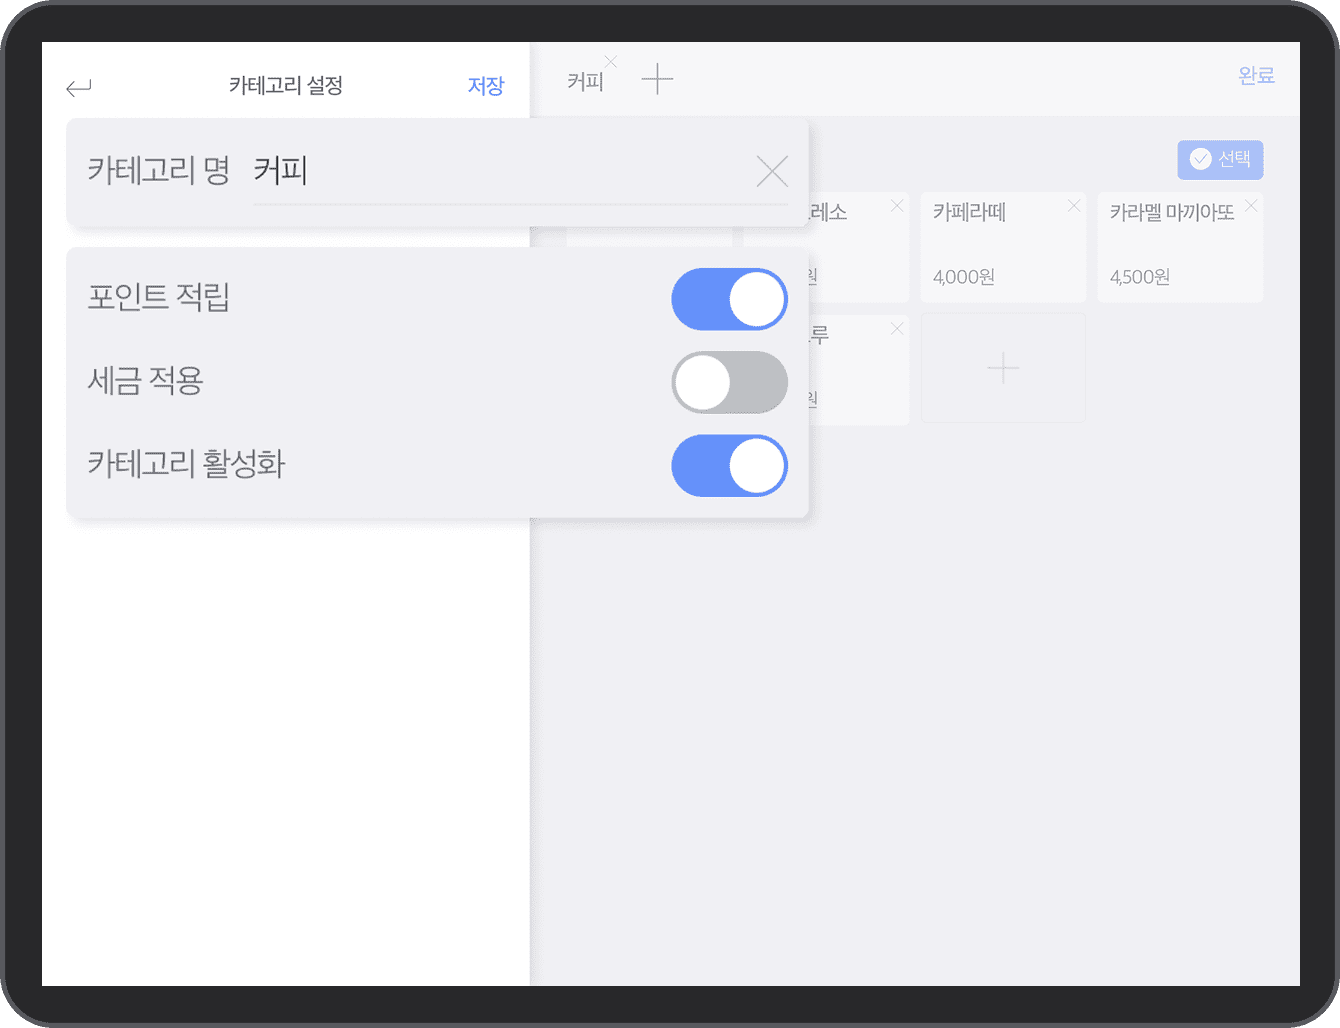The image size is (1340, 1028).
Task: Enable the 세금 적용 switch
Action: pyautogui.click(x=729, y=382)
